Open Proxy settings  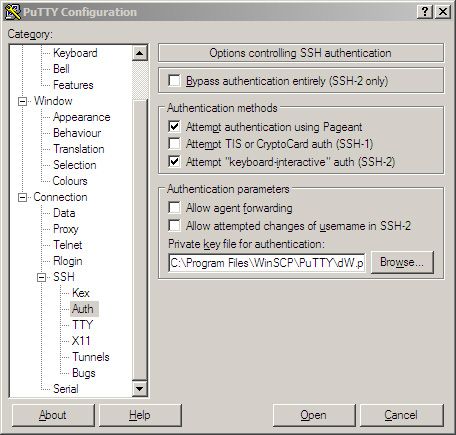[66, 229]
